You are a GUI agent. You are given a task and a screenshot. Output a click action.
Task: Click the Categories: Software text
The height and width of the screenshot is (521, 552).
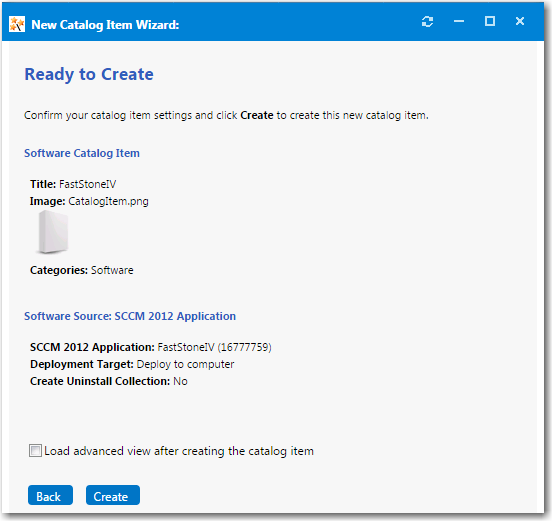tap(82, 270)
